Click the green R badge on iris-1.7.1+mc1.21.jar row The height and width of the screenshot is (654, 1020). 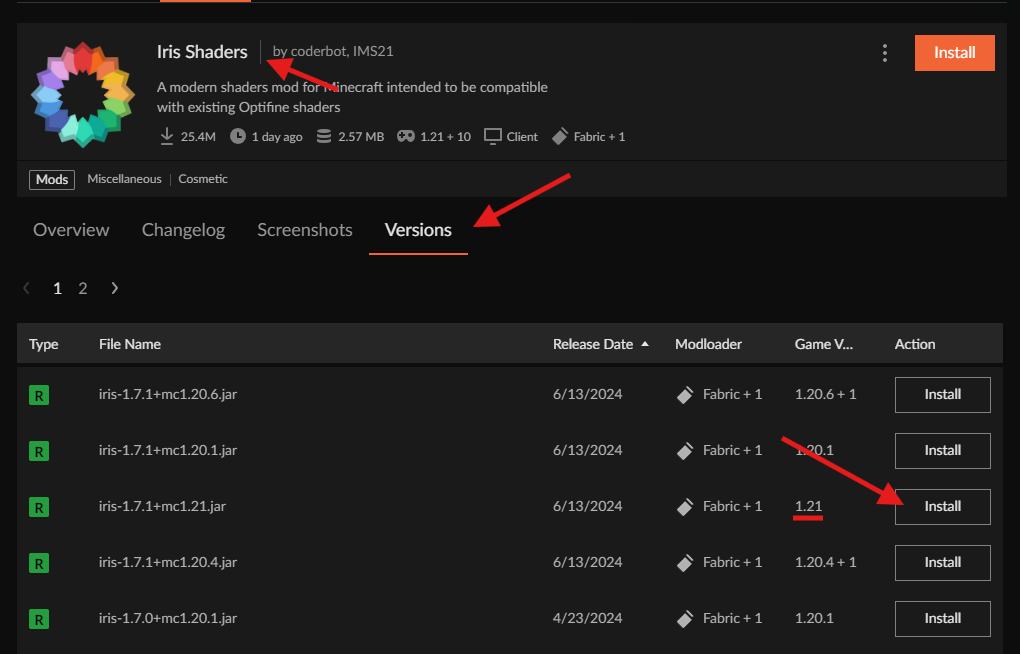coord(38,507)
